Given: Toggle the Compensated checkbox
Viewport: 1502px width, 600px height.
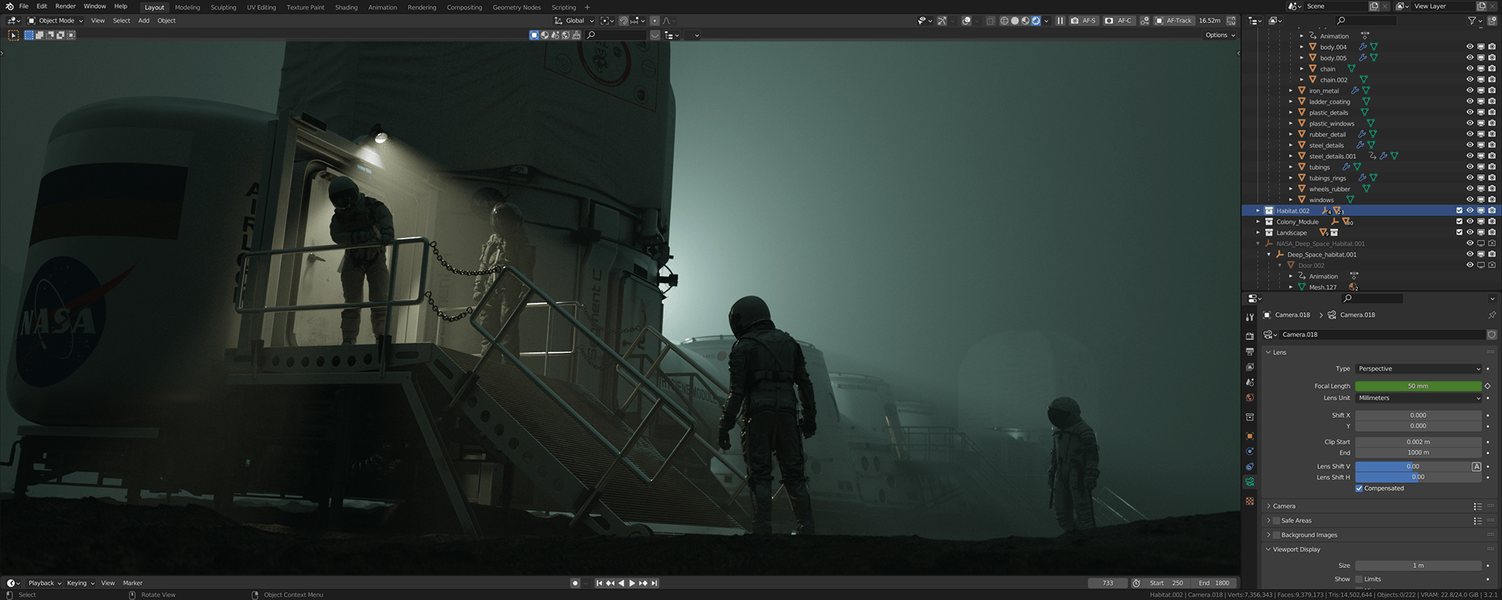Looking at the screenshot, I should [x=1359, y=488].
